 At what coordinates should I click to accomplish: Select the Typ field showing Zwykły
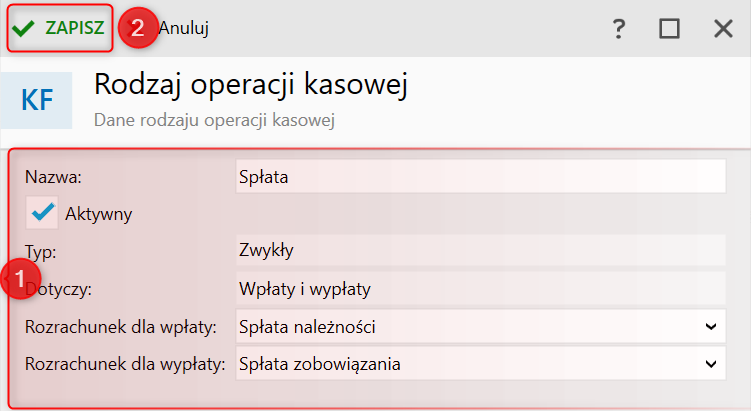pos(480,249)
